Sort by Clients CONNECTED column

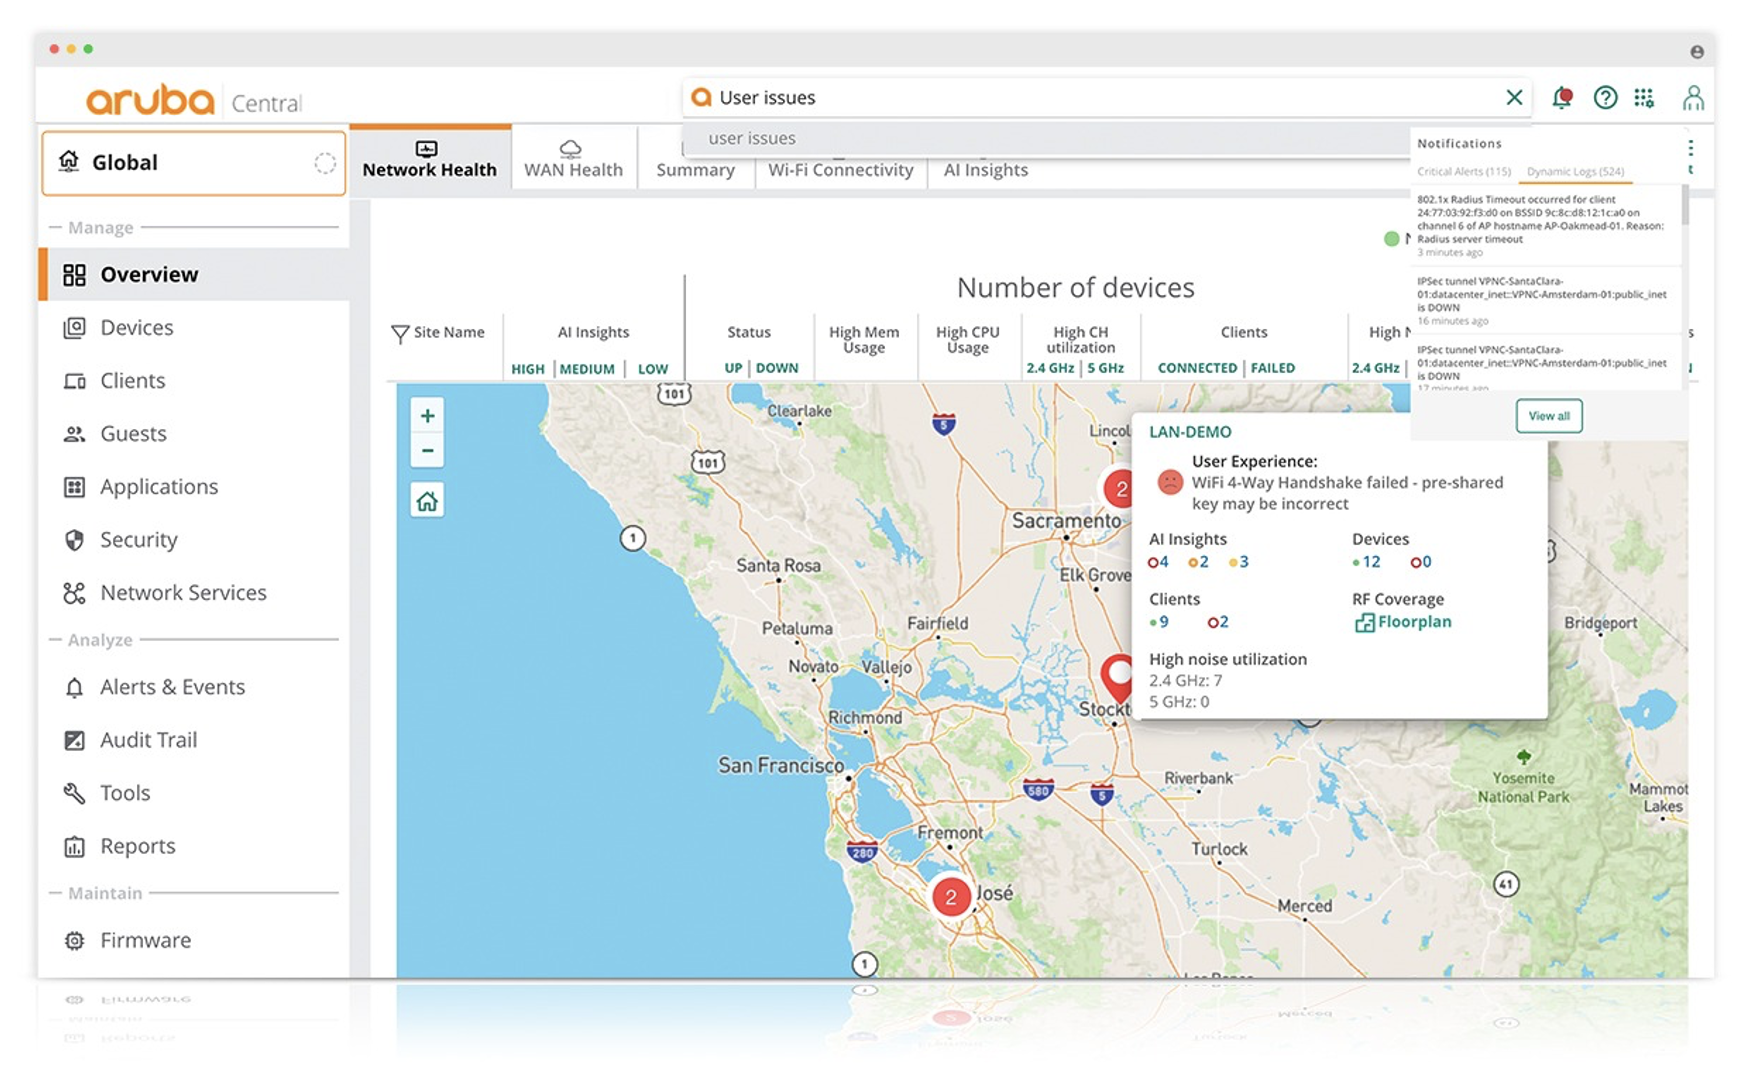coord(1197,368)
